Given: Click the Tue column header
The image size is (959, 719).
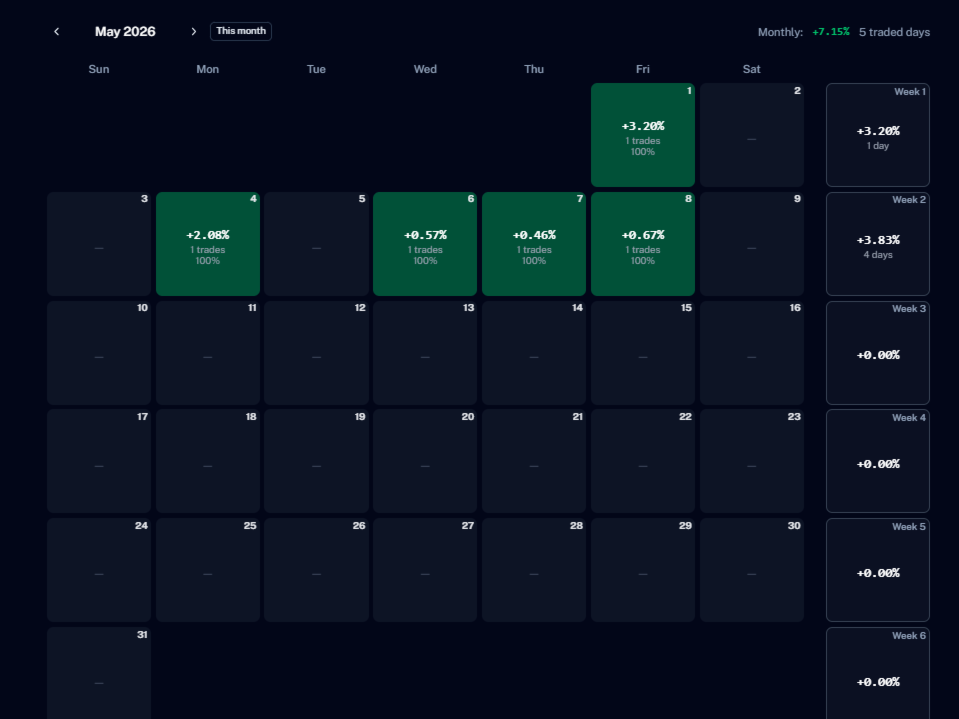Looking at the screenshot, I should (316, 69).
